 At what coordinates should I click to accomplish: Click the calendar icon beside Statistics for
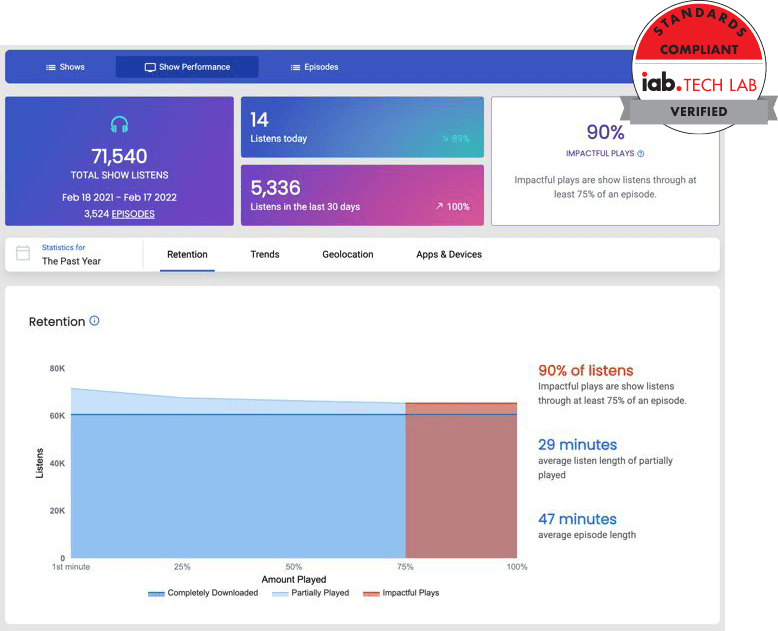(x=23, y=253)
